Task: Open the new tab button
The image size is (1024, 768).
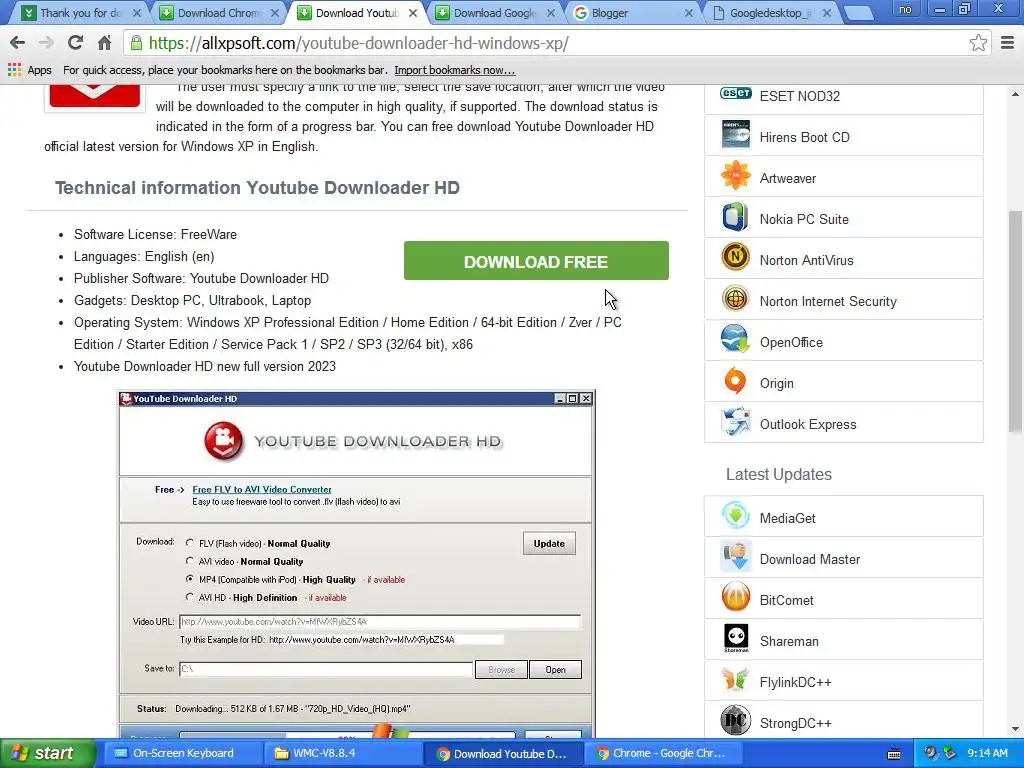Action: click(859, 13)
